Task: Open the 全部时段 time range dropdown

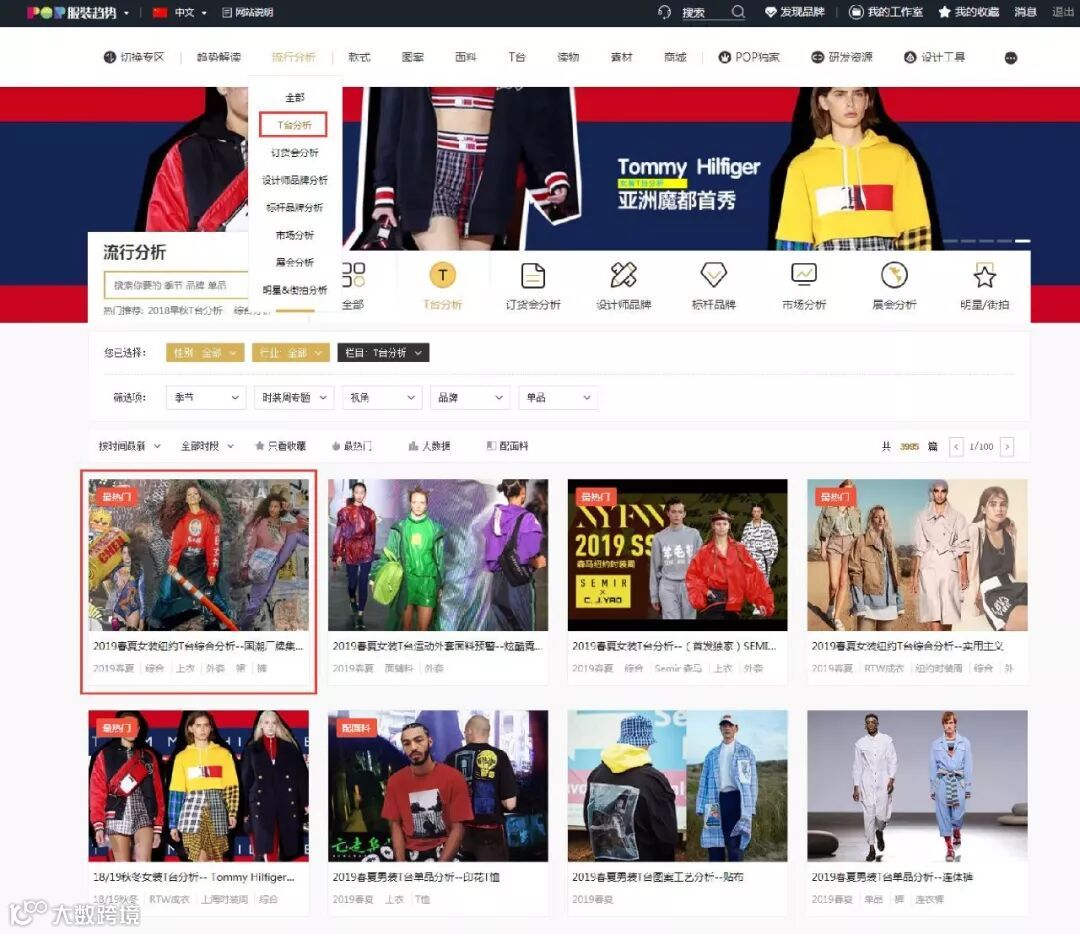Action: pos(207,446)
